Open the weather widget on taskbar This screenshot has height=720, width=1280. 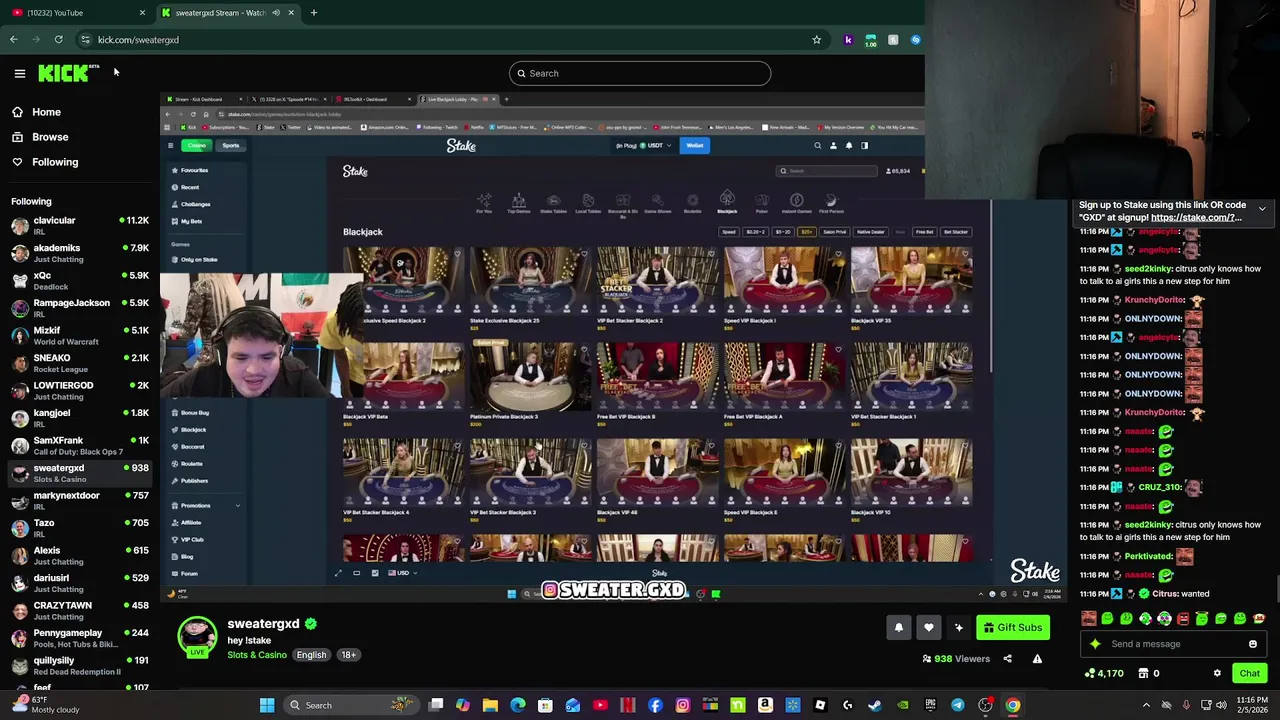[44, 705]
